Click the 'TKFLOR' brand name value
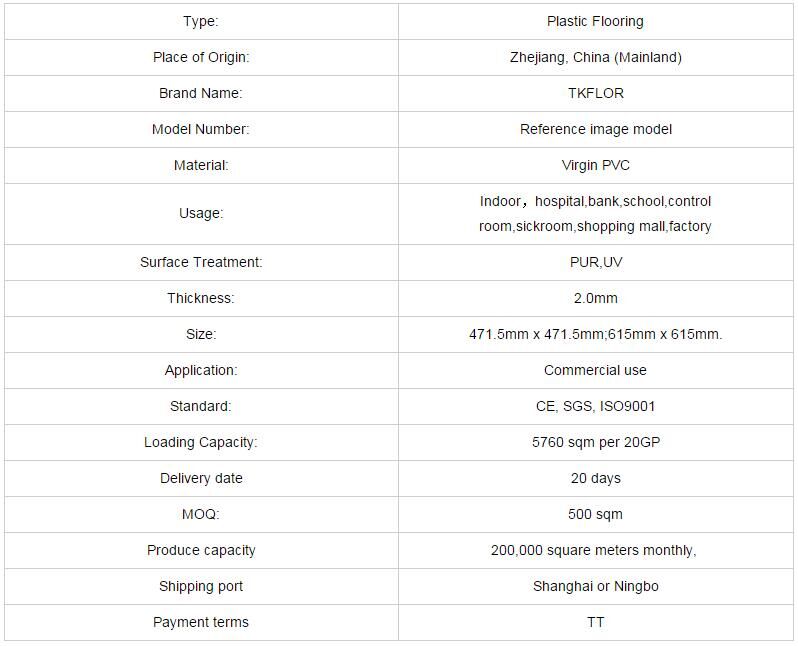 click(595, 93)
